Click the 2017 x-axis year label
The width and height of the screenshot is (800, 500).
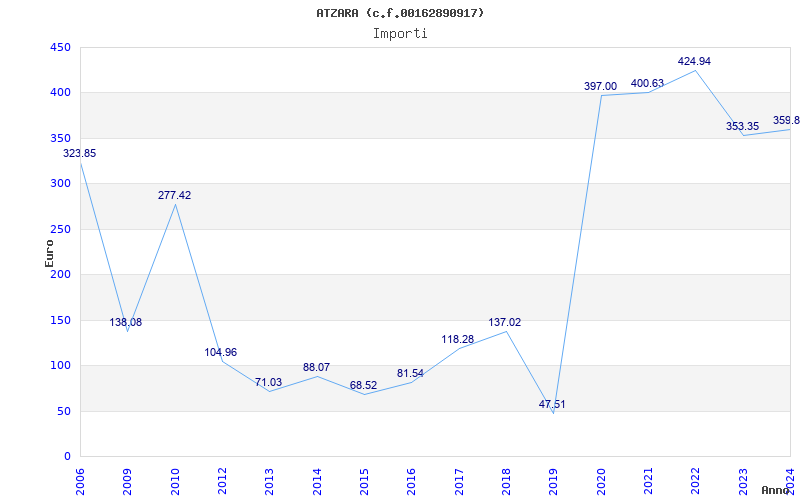(x=459, y=482)
